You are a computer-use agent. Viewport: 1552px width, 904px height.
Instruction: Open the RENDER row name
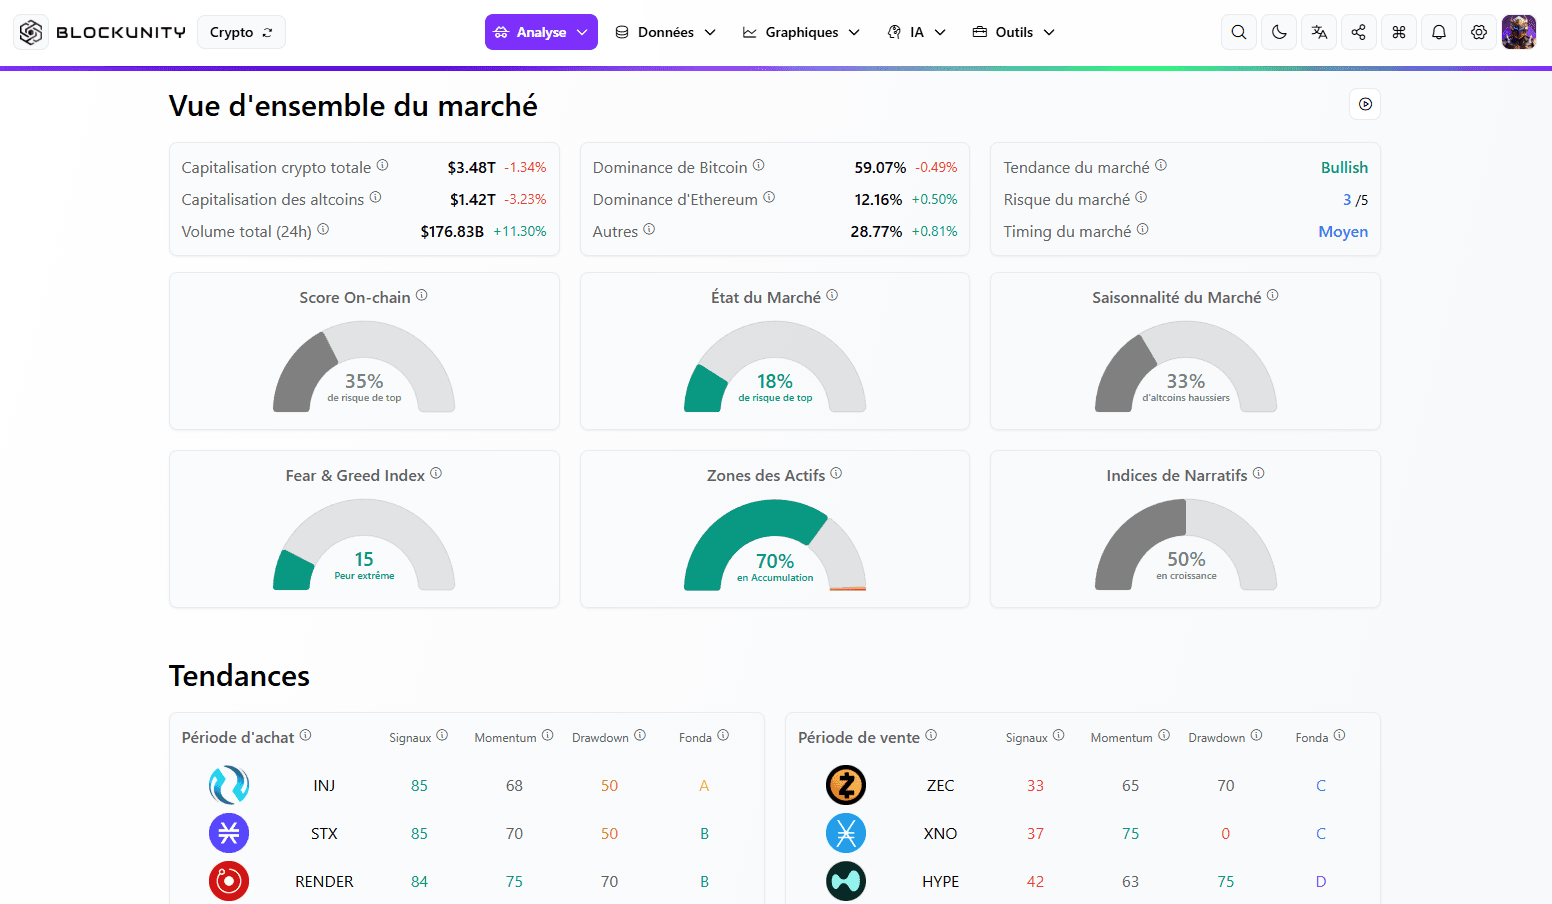pyautogui.click(x=324, y=882)
